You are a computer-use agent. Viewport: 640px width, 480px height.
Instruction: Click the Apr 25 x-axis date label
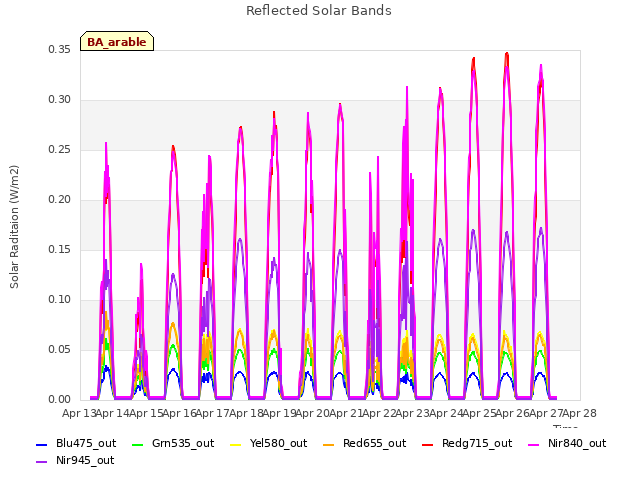click(x=480, y=413)
